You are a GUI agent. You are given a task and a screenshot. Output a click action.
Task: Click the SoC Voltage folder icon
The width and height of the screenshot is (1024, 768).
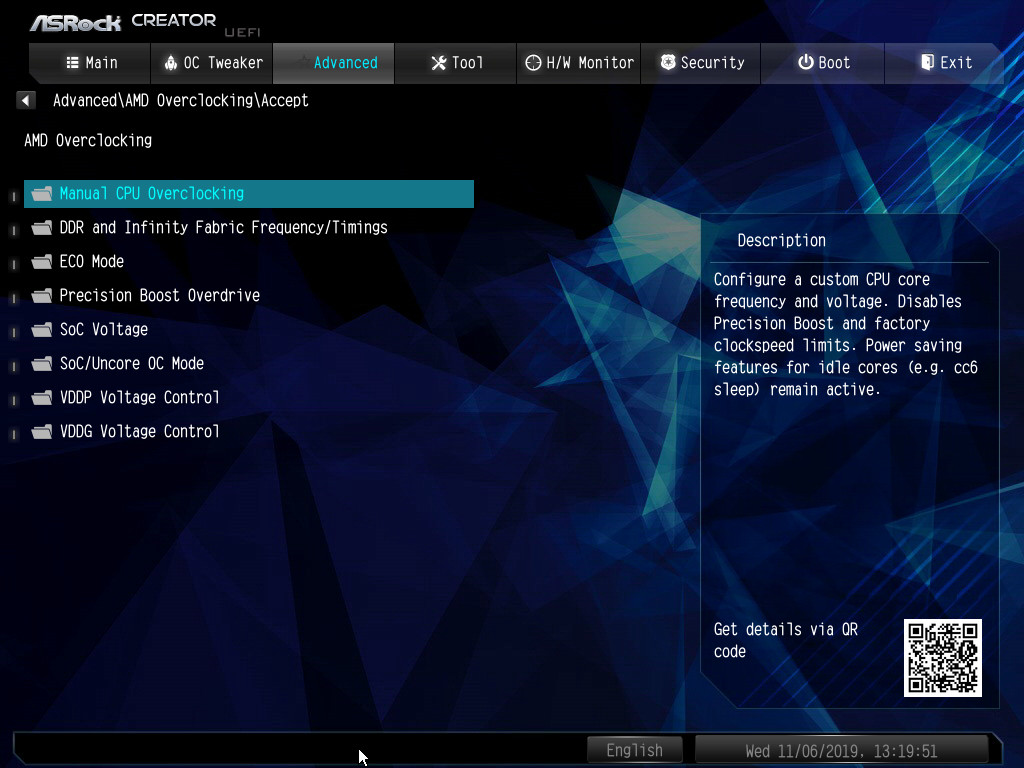pos(41,329)
